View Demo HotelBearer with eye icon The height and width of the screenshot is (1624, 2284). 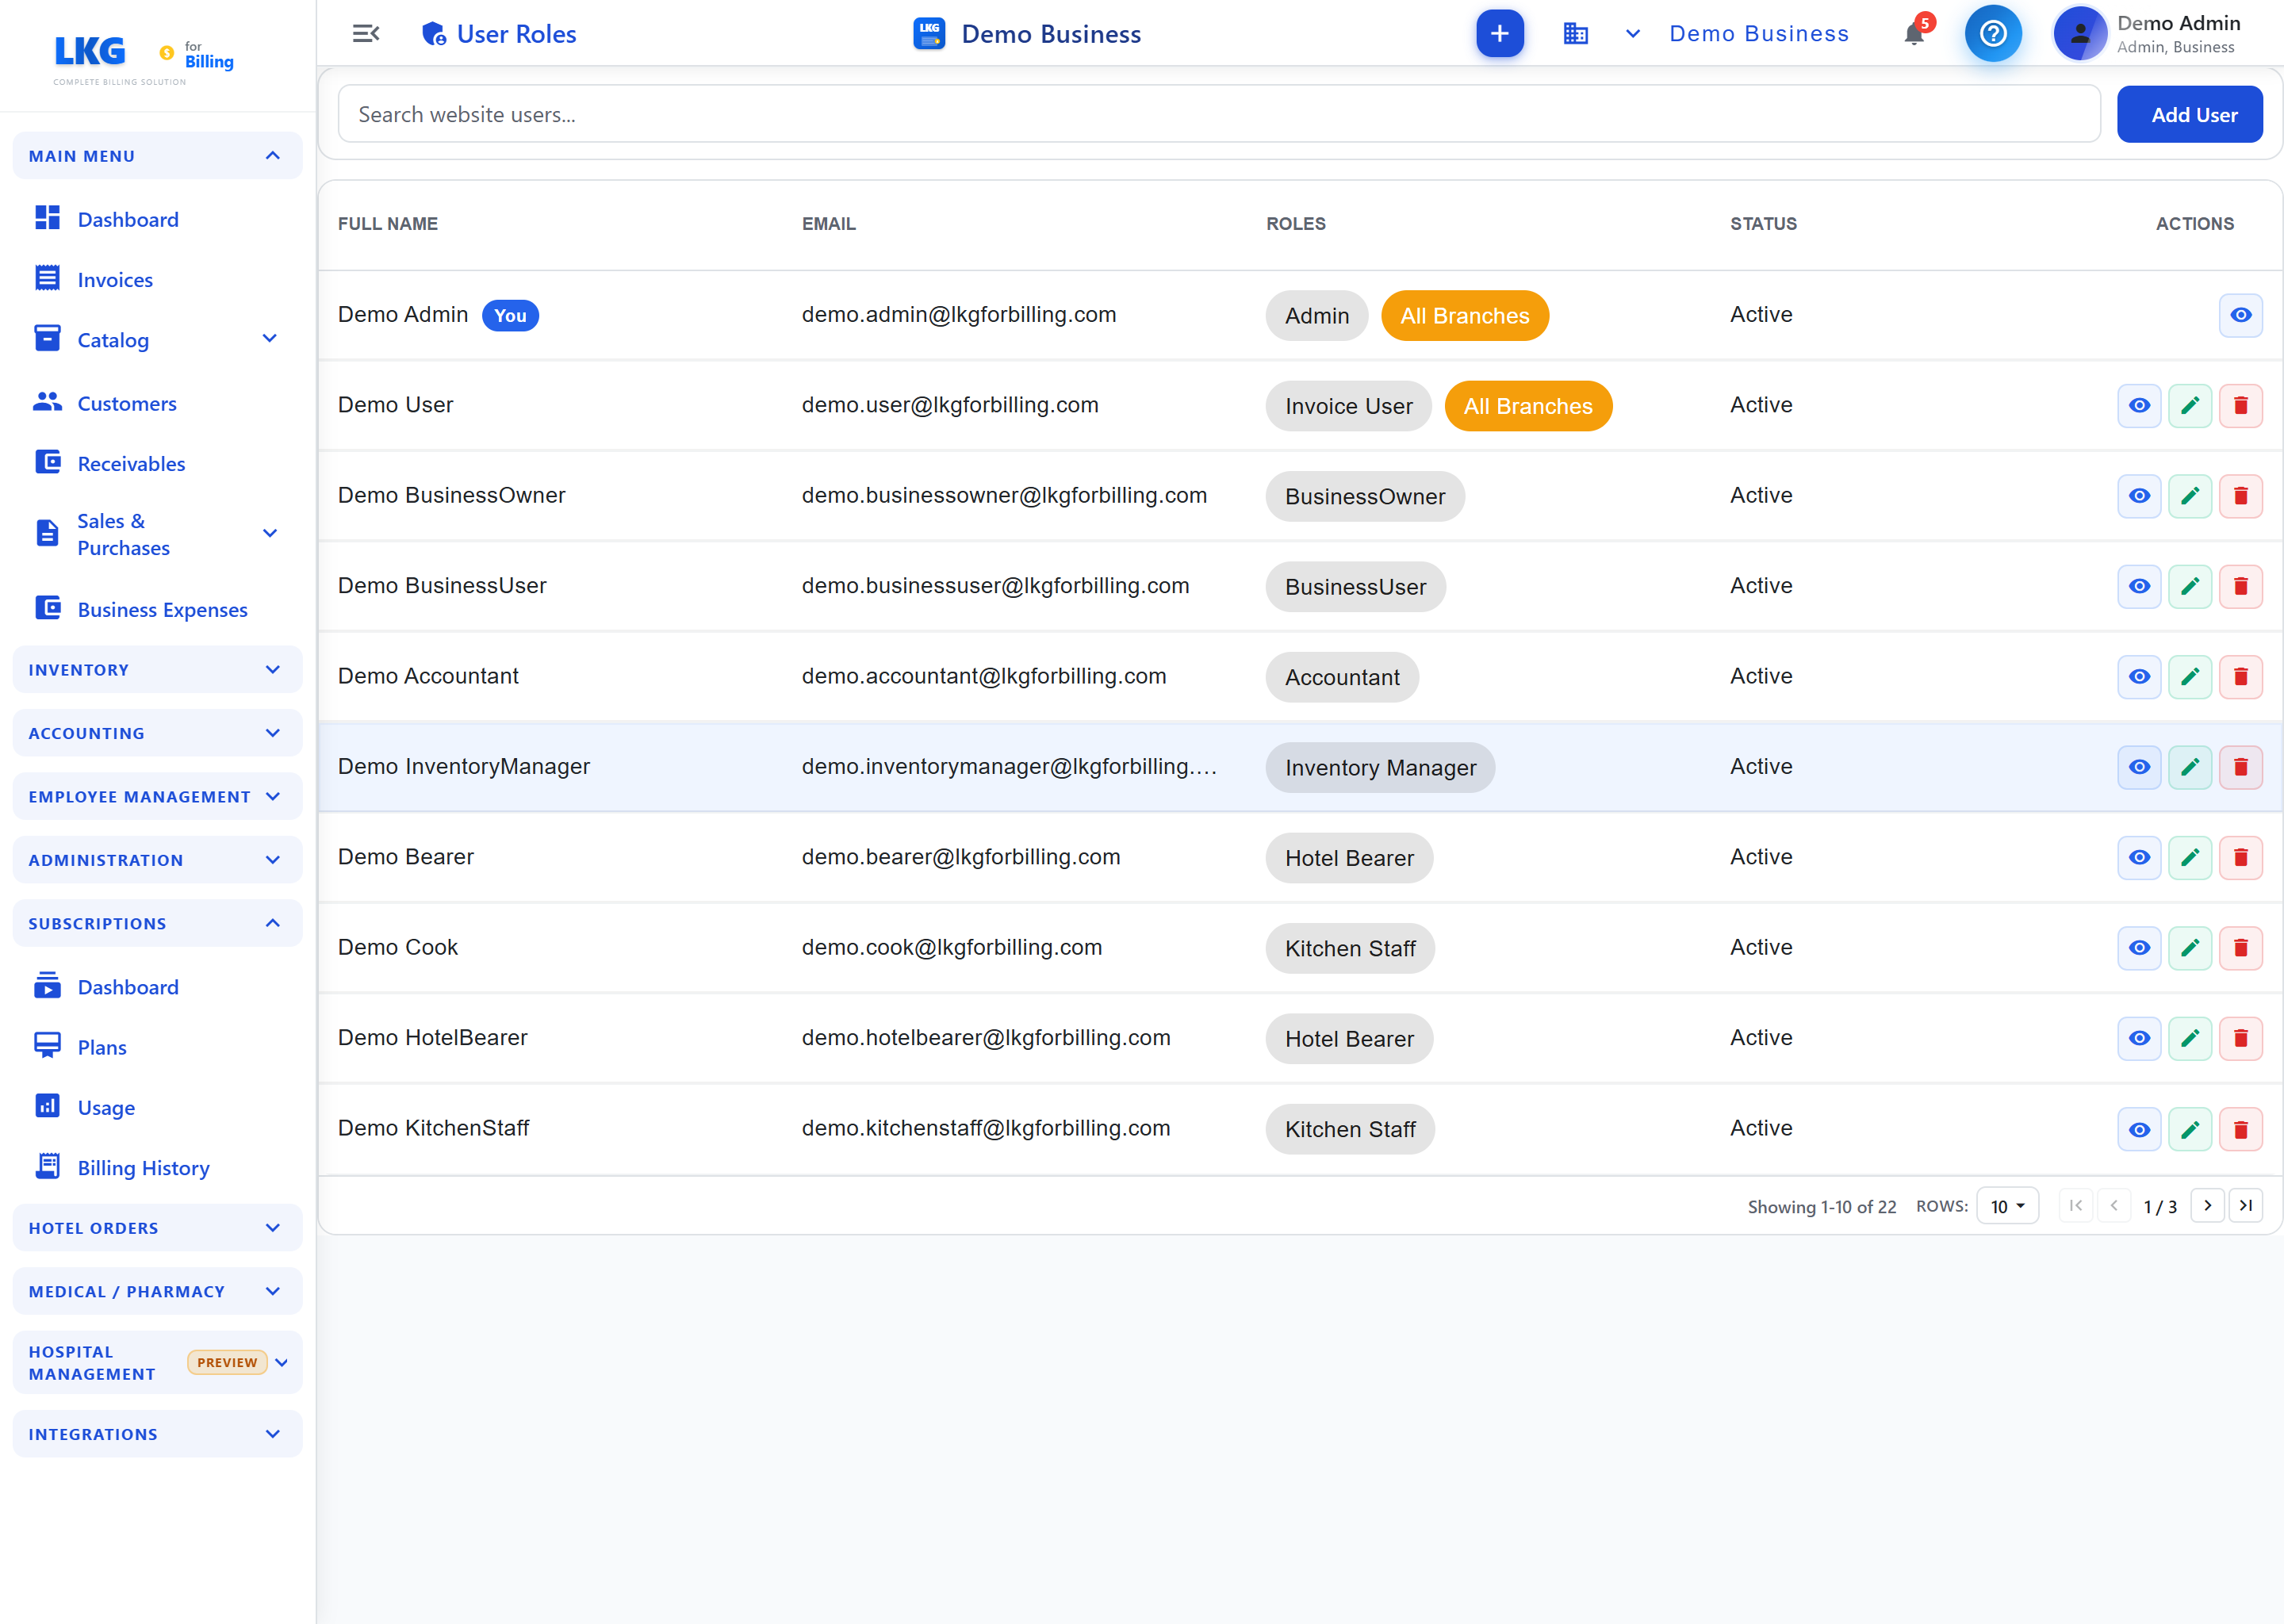[2139, 1038]
